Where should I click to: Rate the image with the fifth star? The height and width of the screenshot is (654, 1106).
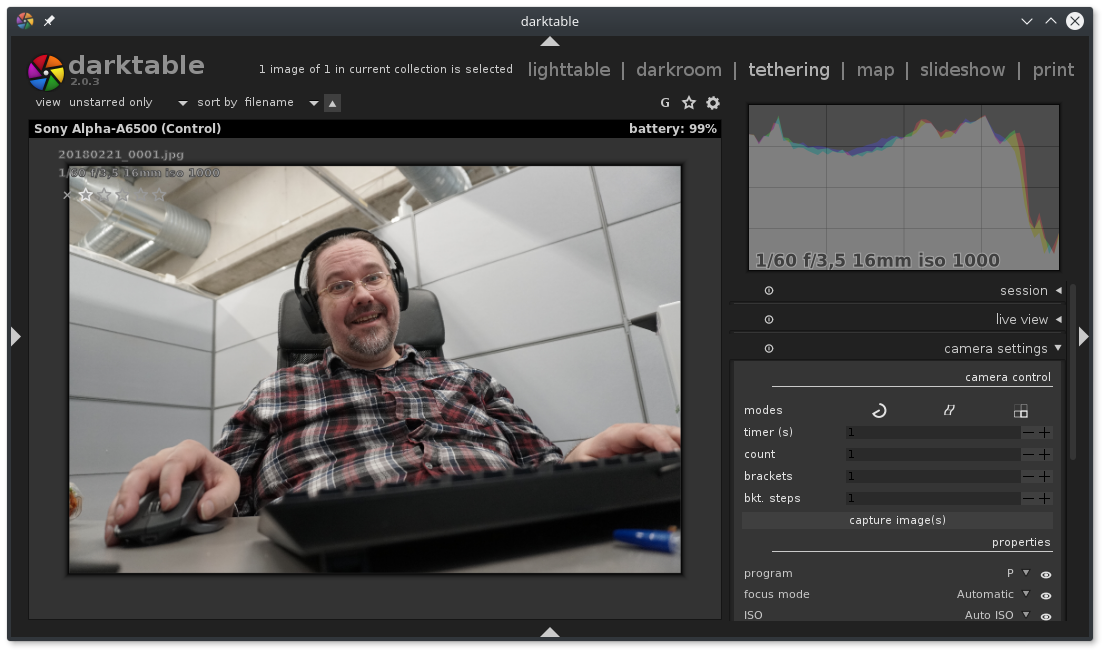point(159,194)
